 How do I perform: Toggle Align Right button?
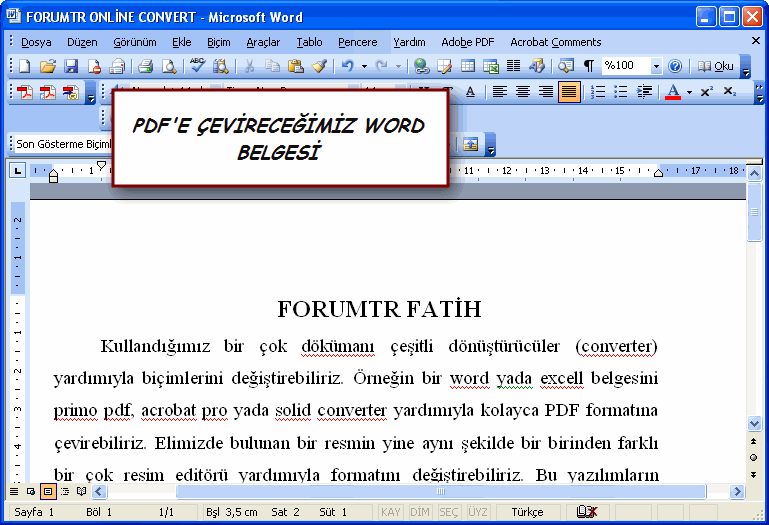coord(545,92)
